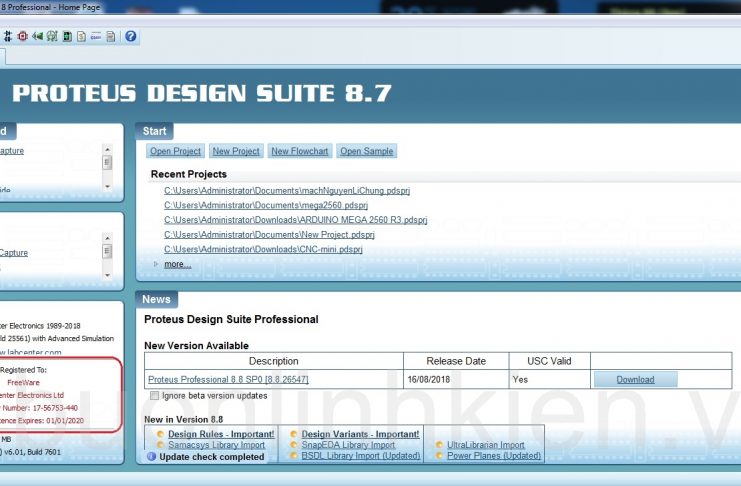Click the USC Valid column header
This screenshot has height=486, width=741.
click(549, 361)
